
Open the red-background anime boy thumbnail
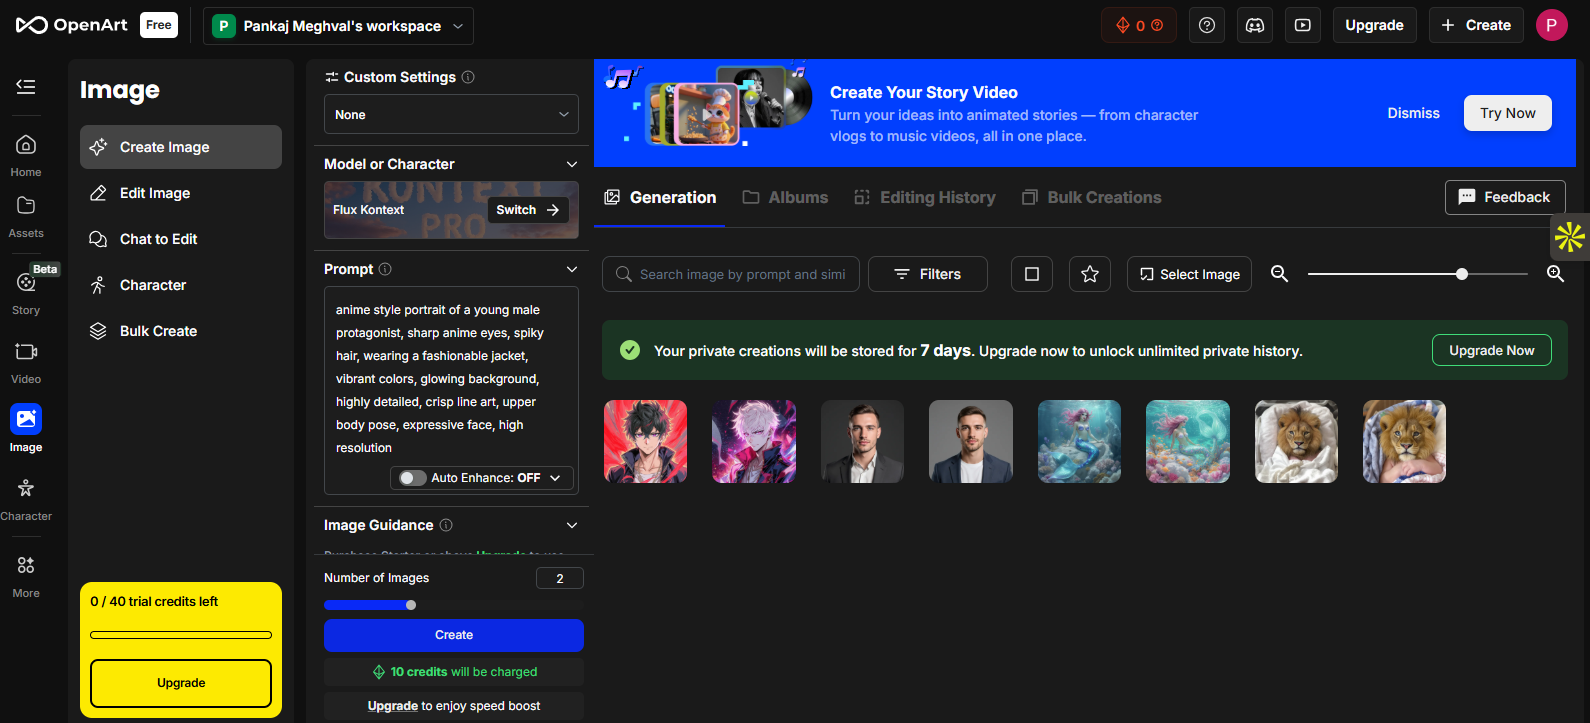[x=646, y=442]
